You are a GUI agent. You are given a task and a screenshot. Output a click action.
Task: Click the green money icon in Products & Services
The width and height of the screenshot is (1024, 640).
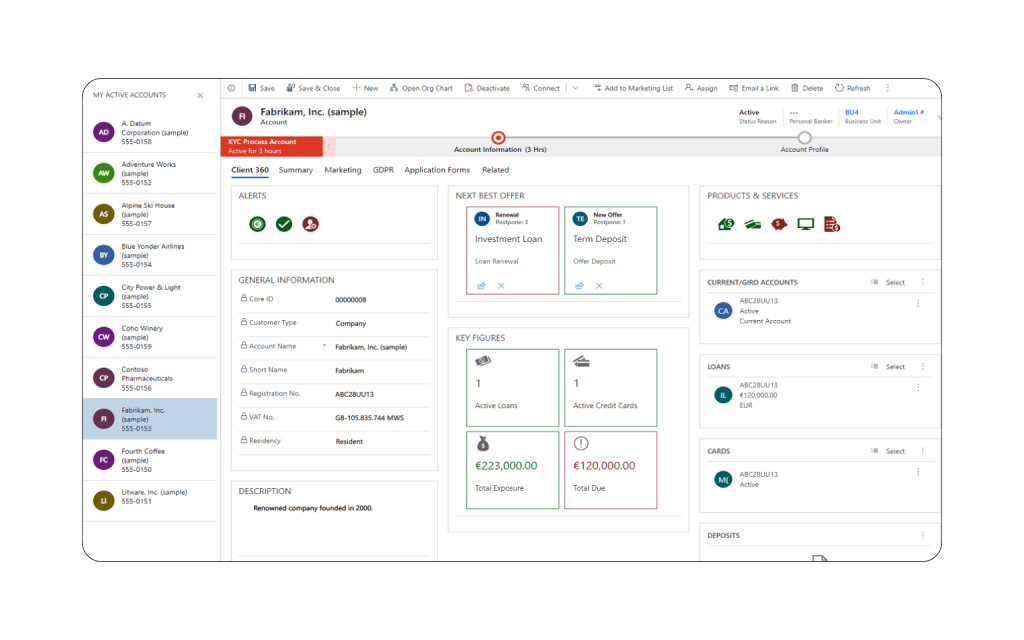(x=726, y=224)
